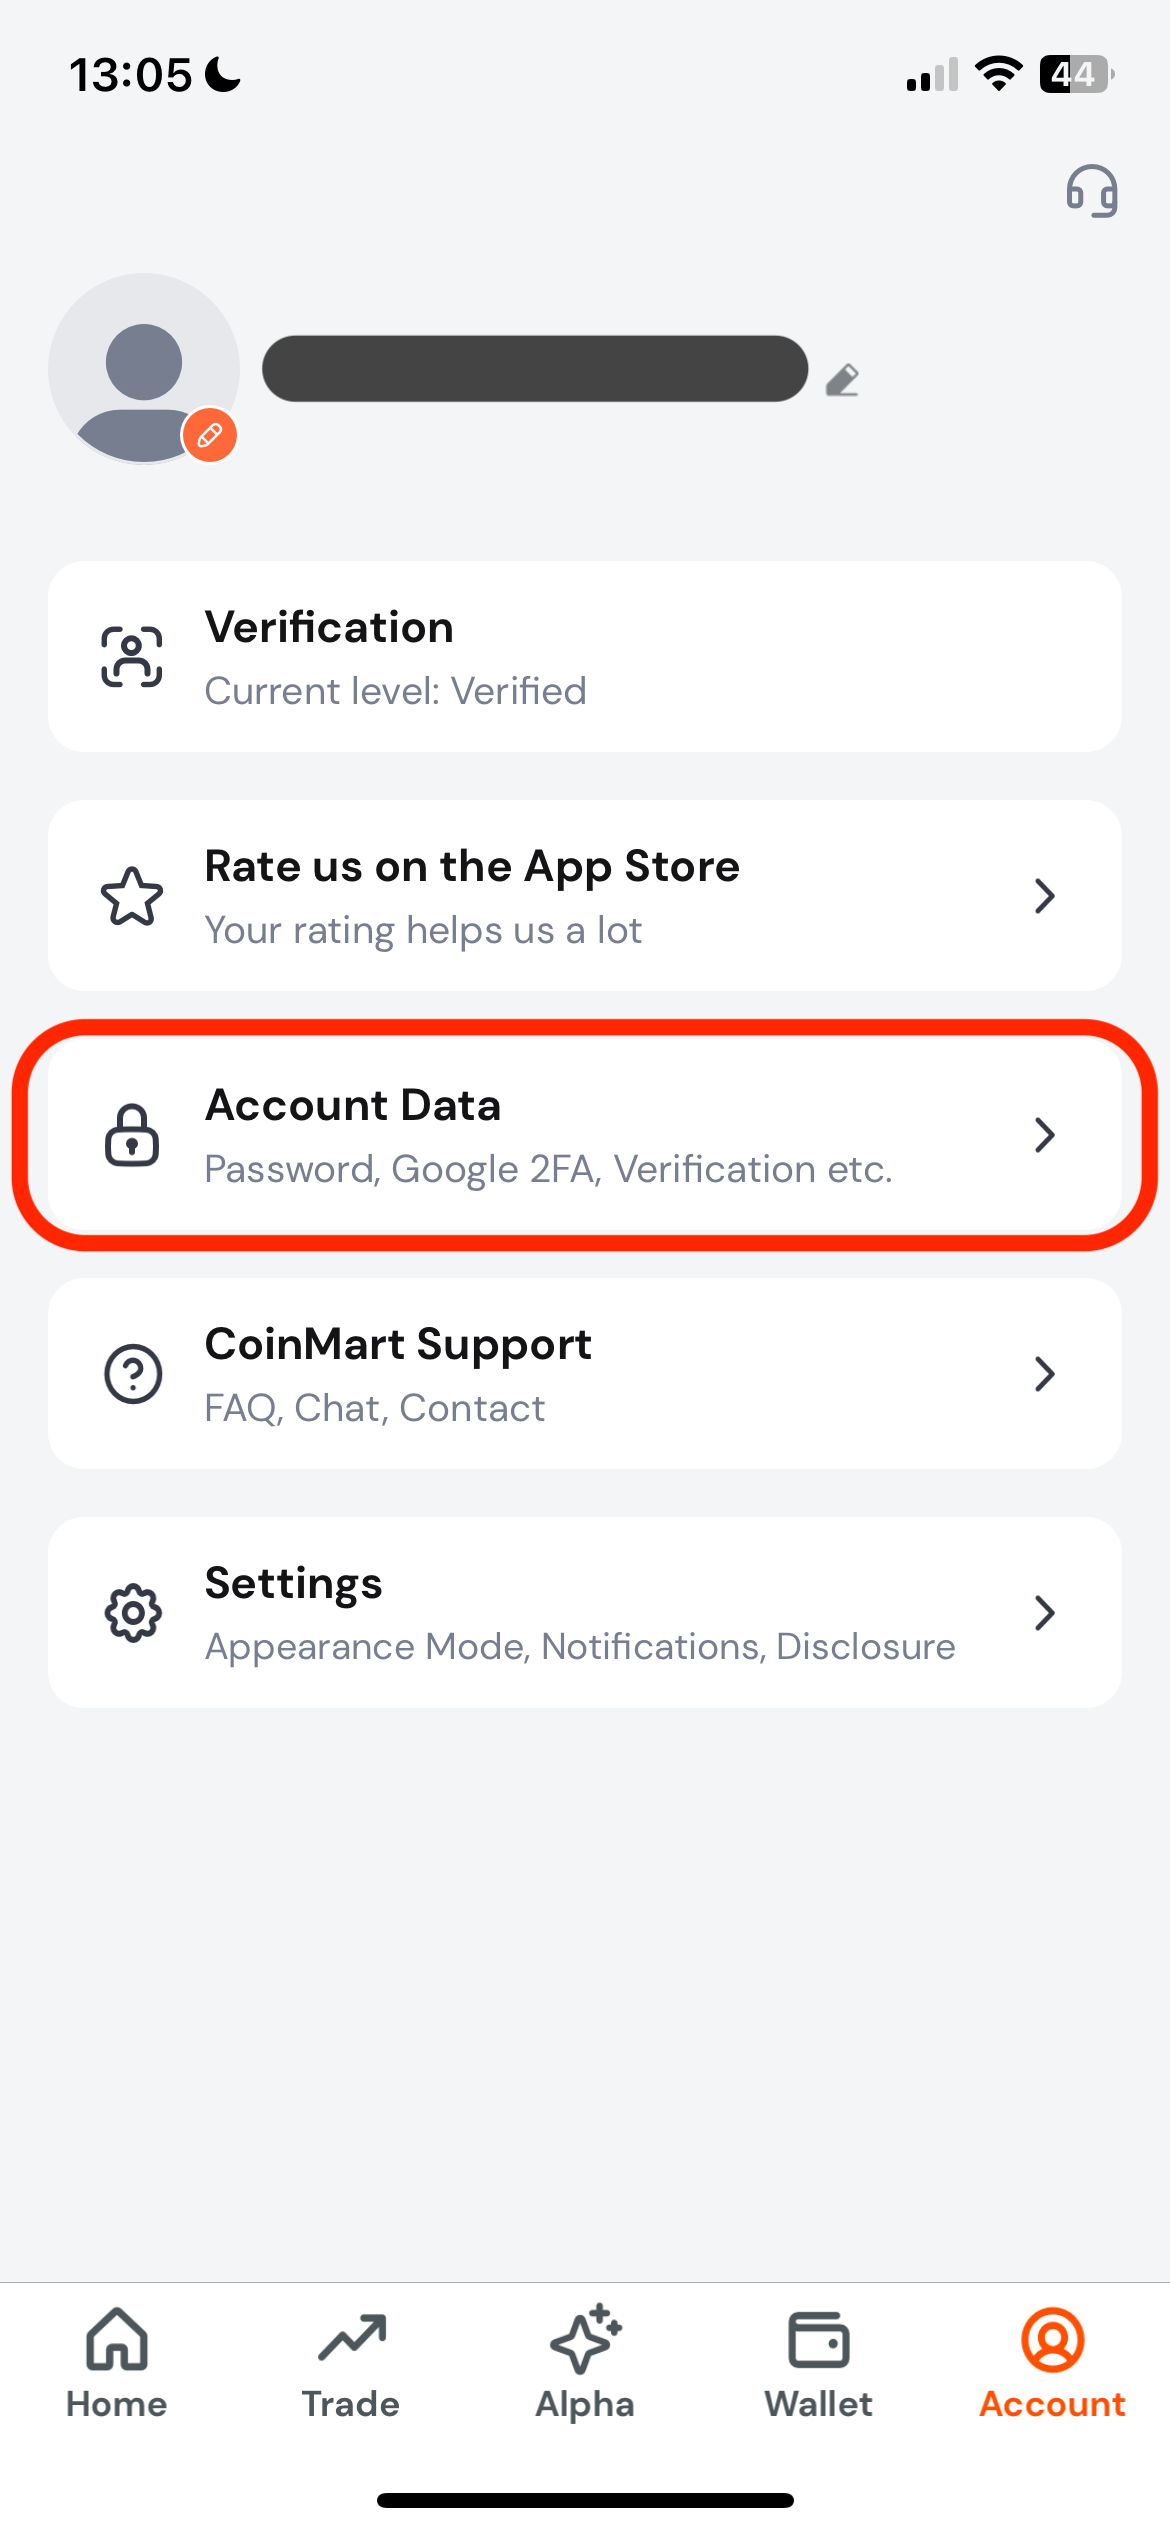Viewport: 1170px width, 2532px height.
Task: Tap the Settings gear icon
Action: coord(133,1613)
